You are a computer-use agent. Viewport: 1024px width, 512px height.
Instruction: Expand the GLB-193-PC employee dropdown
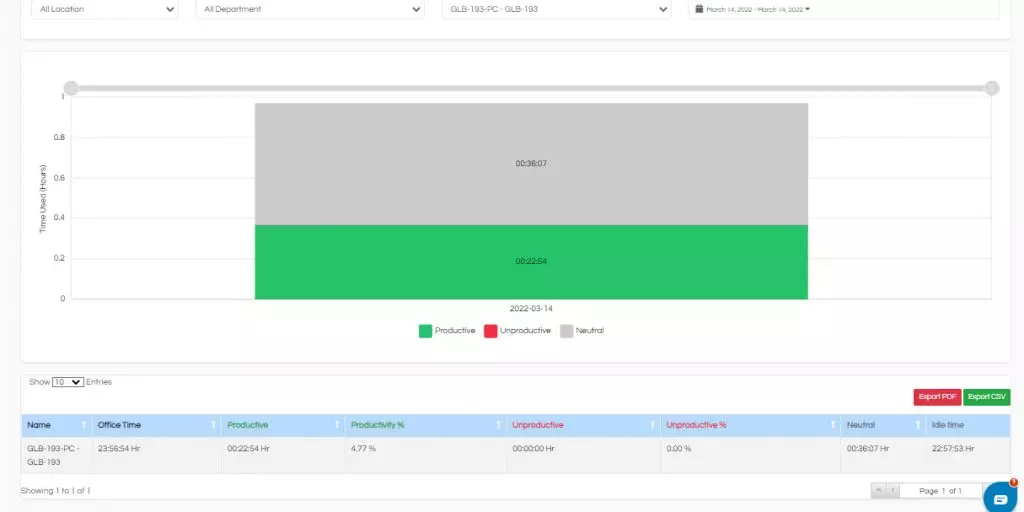[x=556, y=9]
